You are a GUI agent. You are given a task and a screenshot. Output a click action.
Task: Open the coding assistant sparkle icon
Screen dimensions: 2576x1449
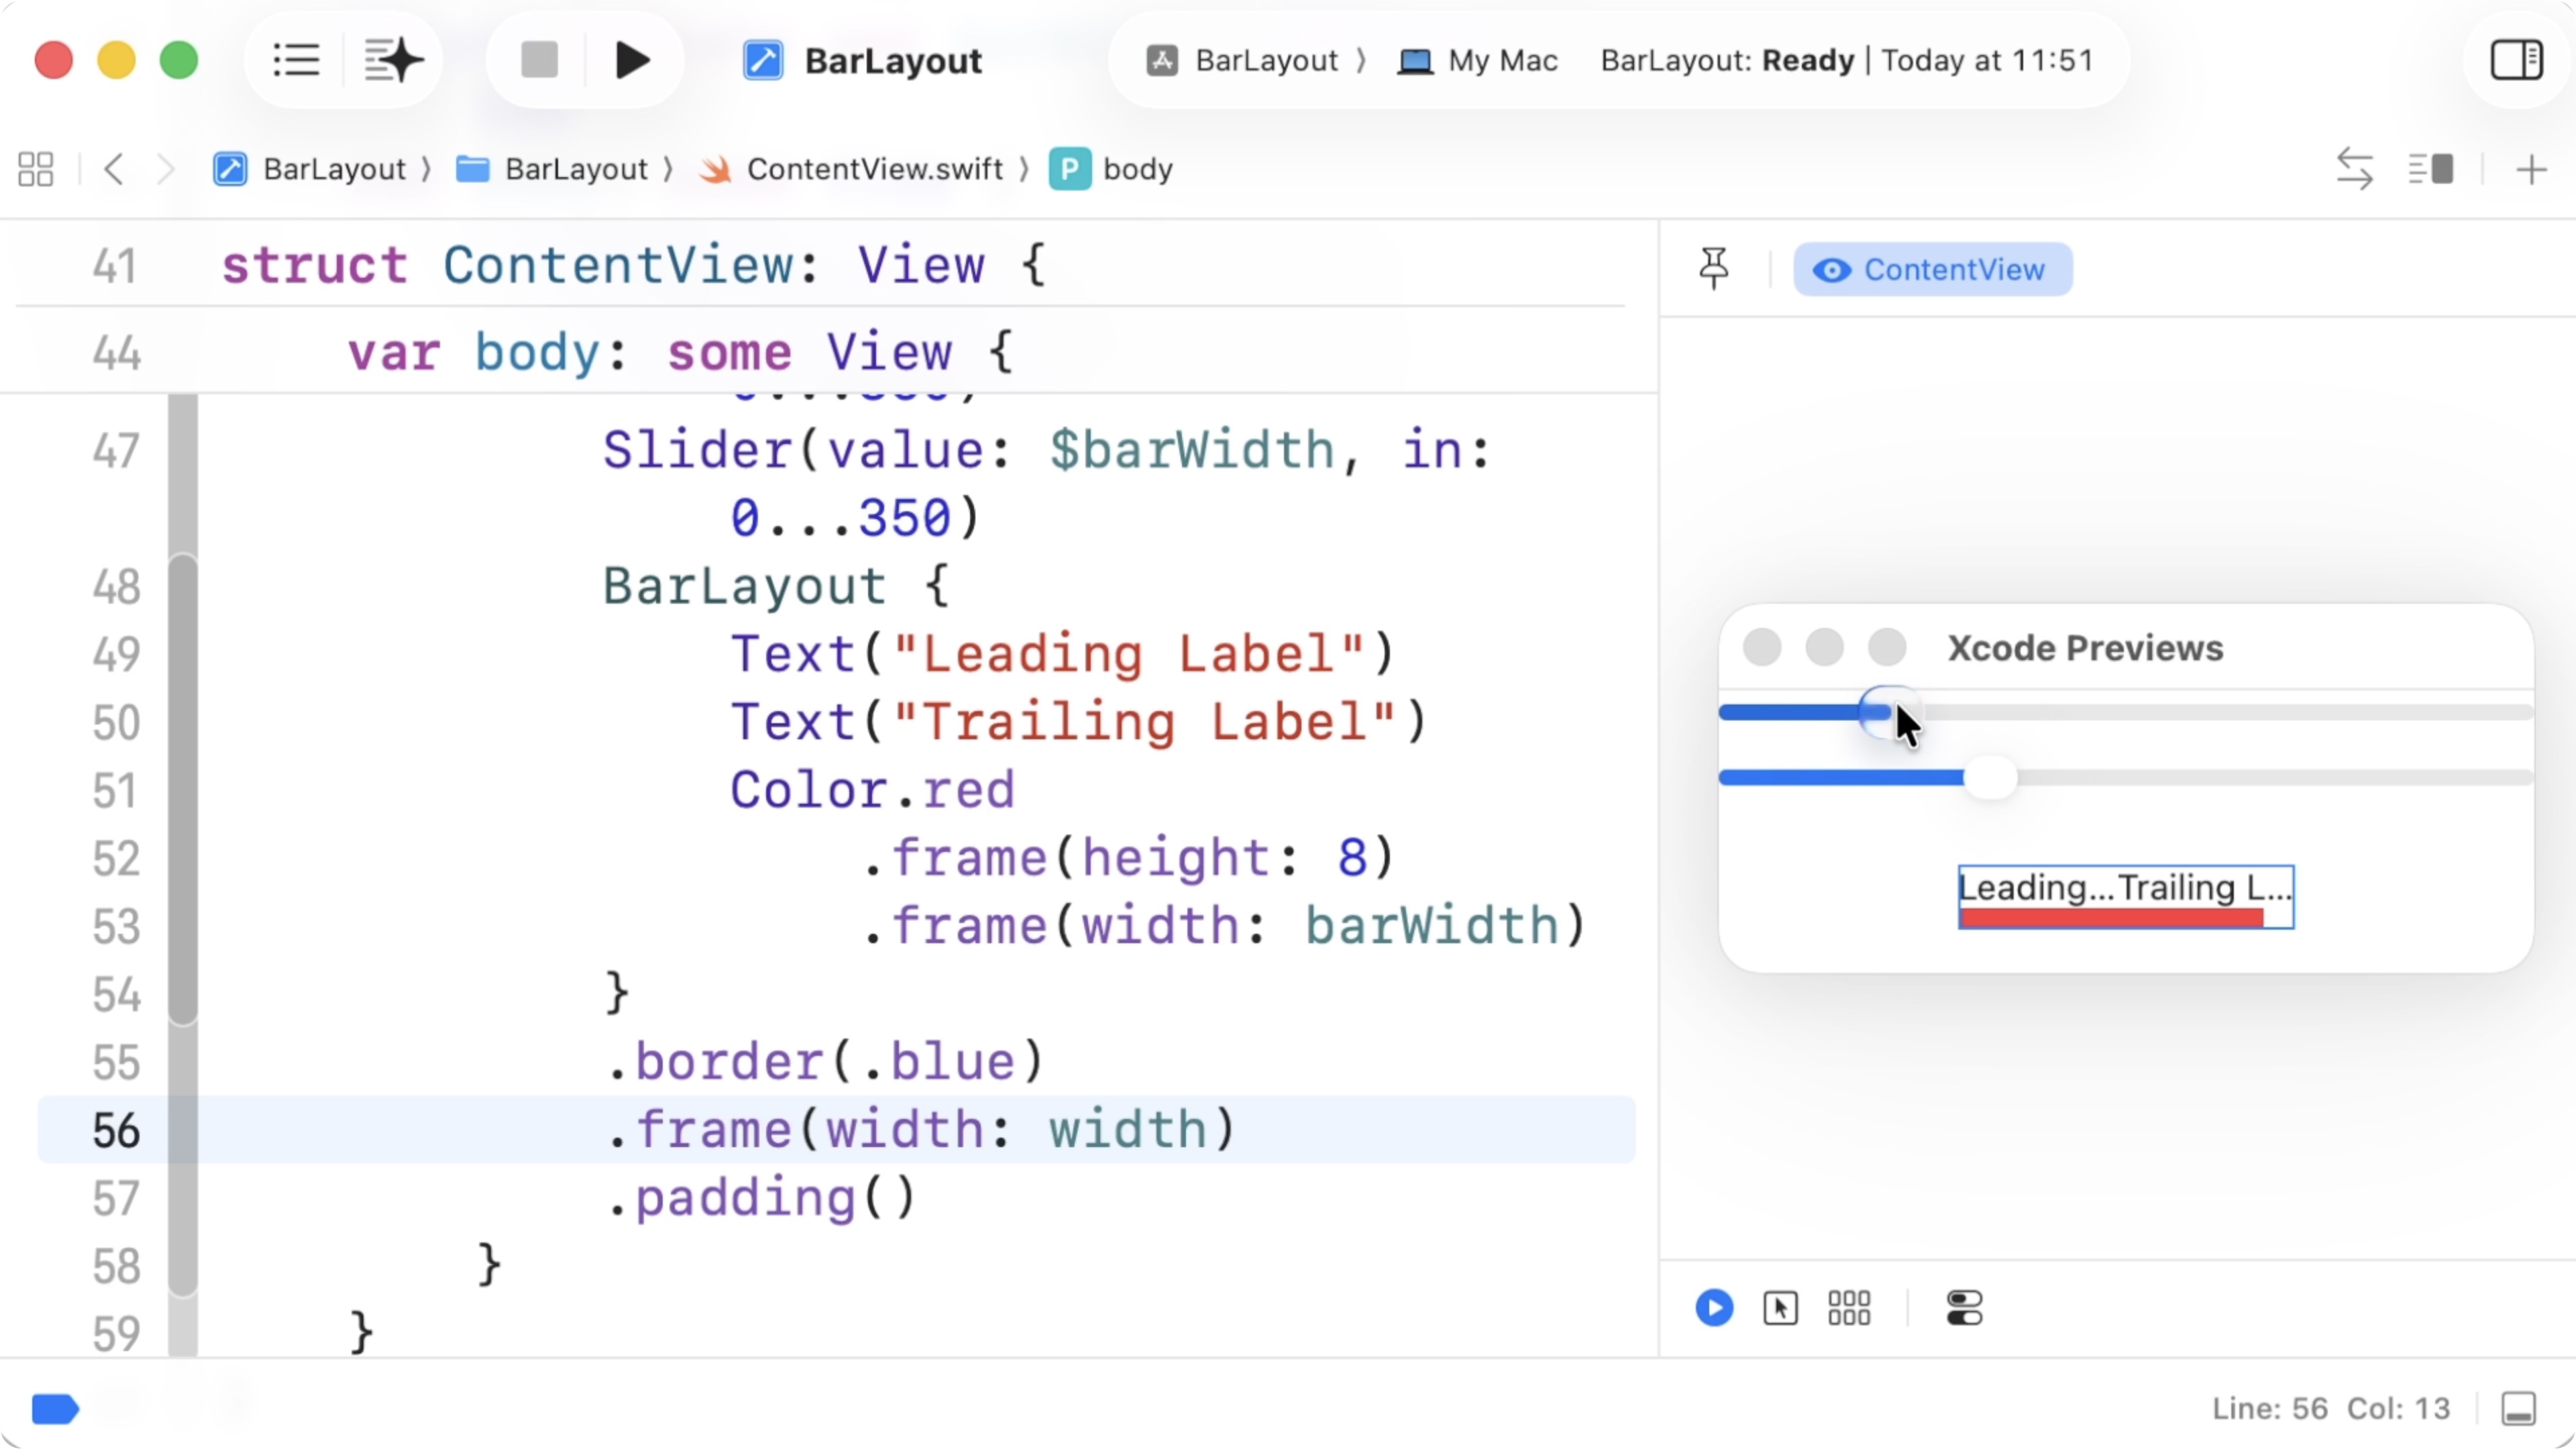[x=393, y=61]
